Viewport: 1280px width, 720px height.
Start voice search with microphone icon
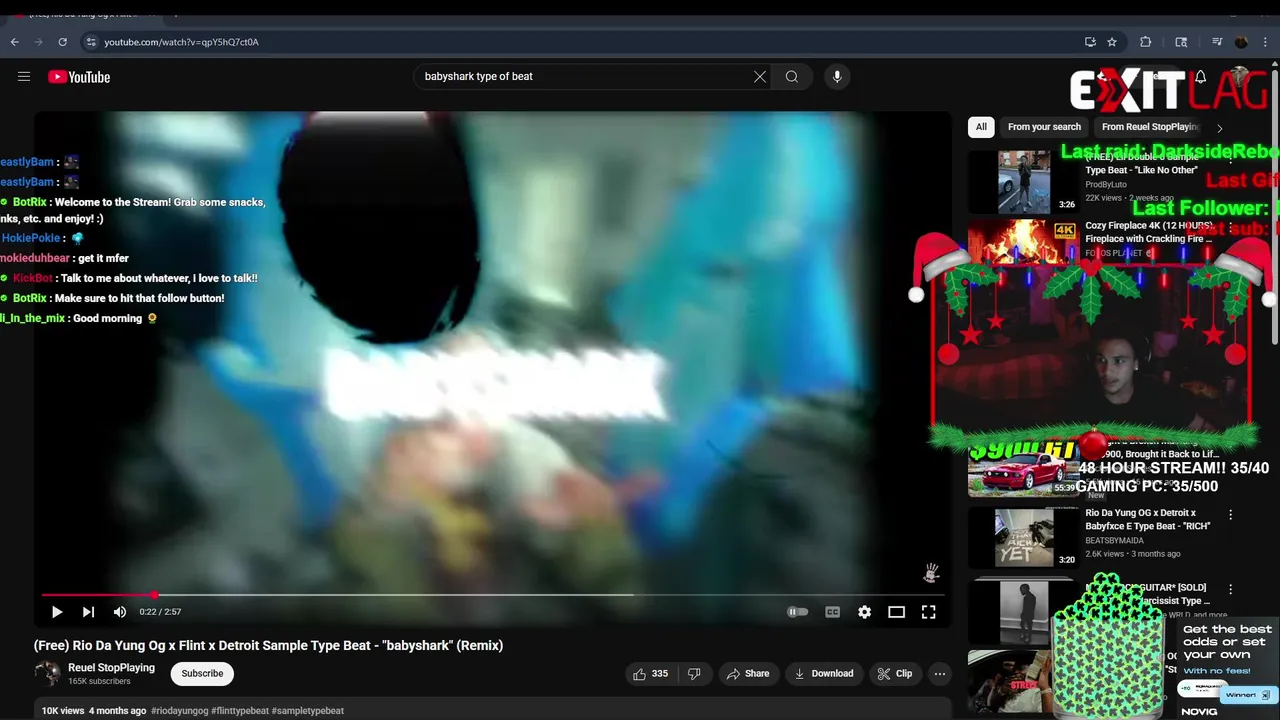point(837,76)
